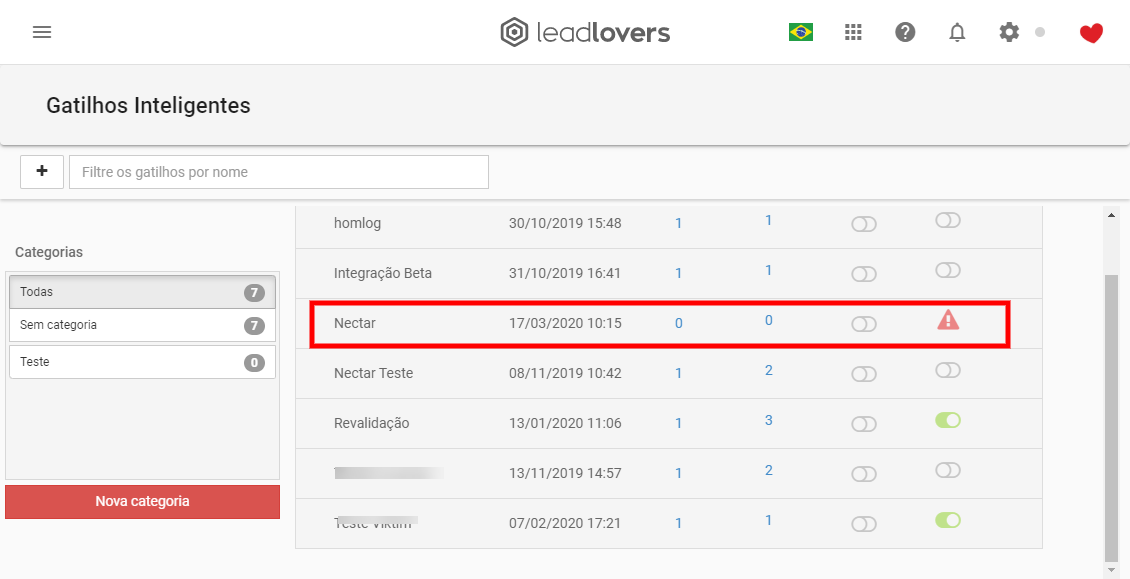This screenshot has width=1130, height=579.
Task: Open the help question mark icon
Action: [905, 32]
